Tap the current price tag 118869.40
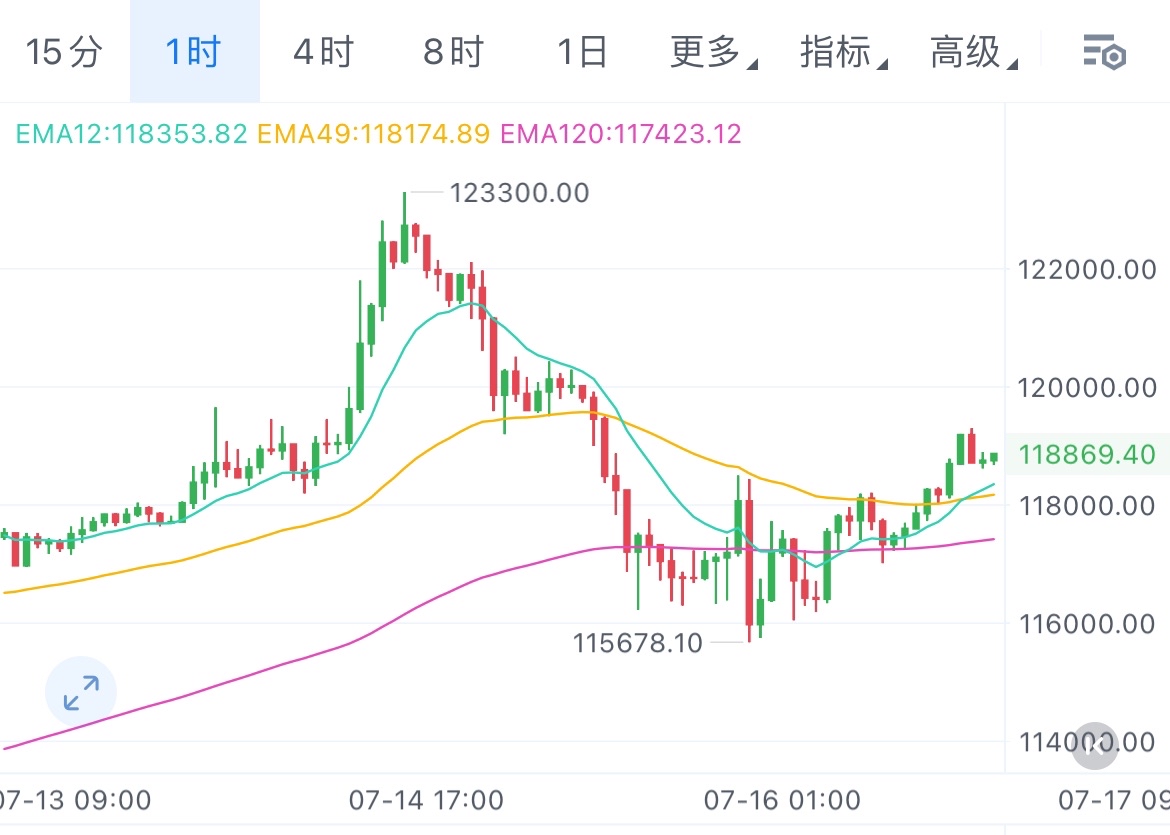The image size is (1170, 835). (x=1086, y=456)
